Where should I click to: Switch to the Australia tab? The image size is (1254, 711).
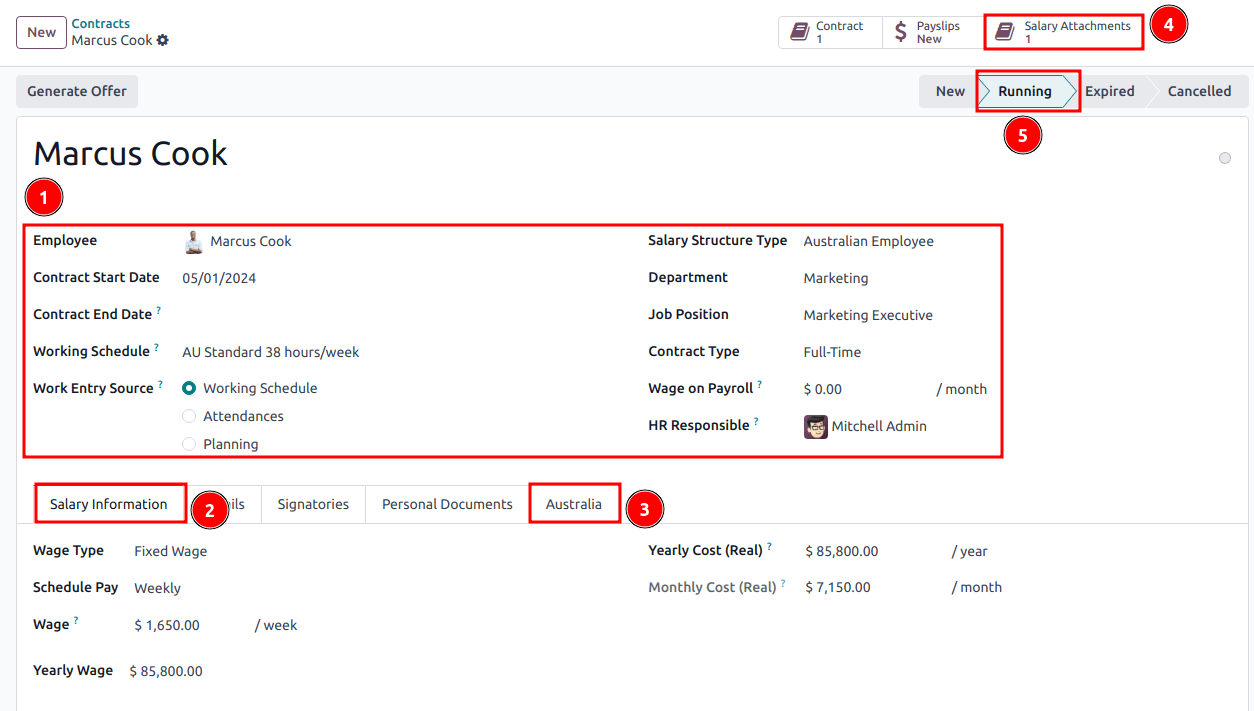[x=573, y=504]
